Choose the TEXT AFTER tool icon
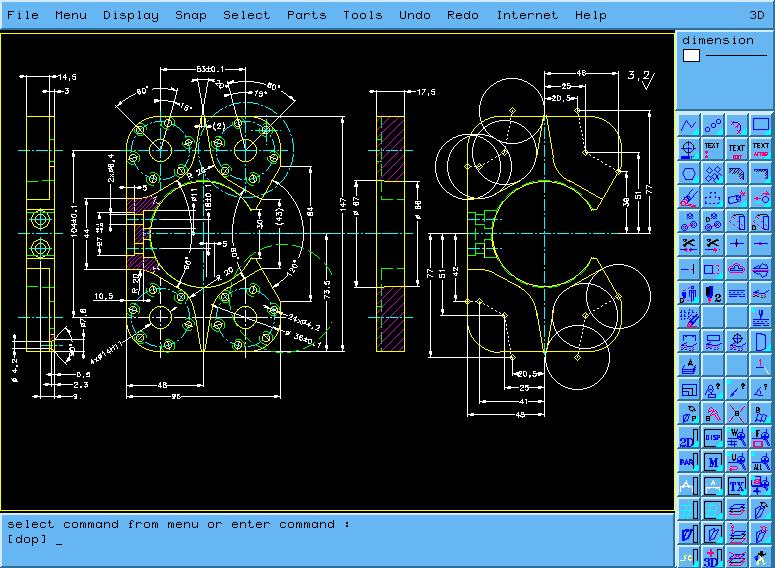The width and height of the screenshot is (775, 568). 761,150
